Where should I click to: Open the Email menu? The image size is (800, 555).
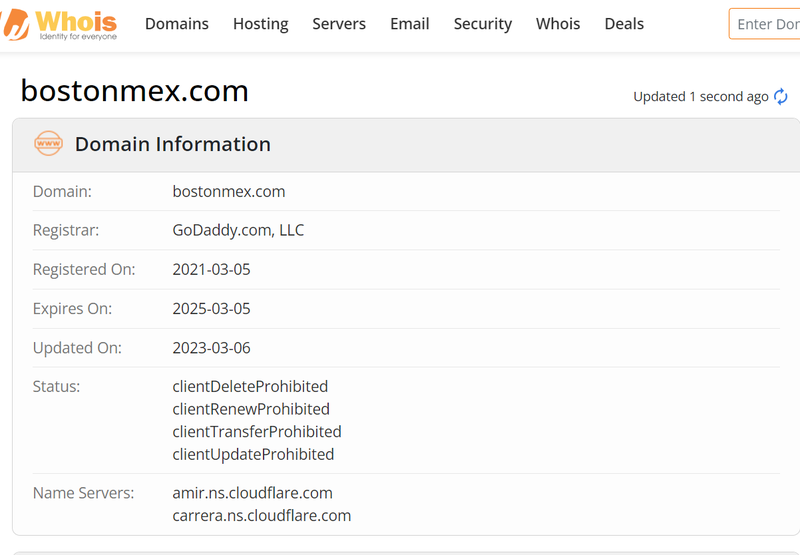(x=409, y=24)
